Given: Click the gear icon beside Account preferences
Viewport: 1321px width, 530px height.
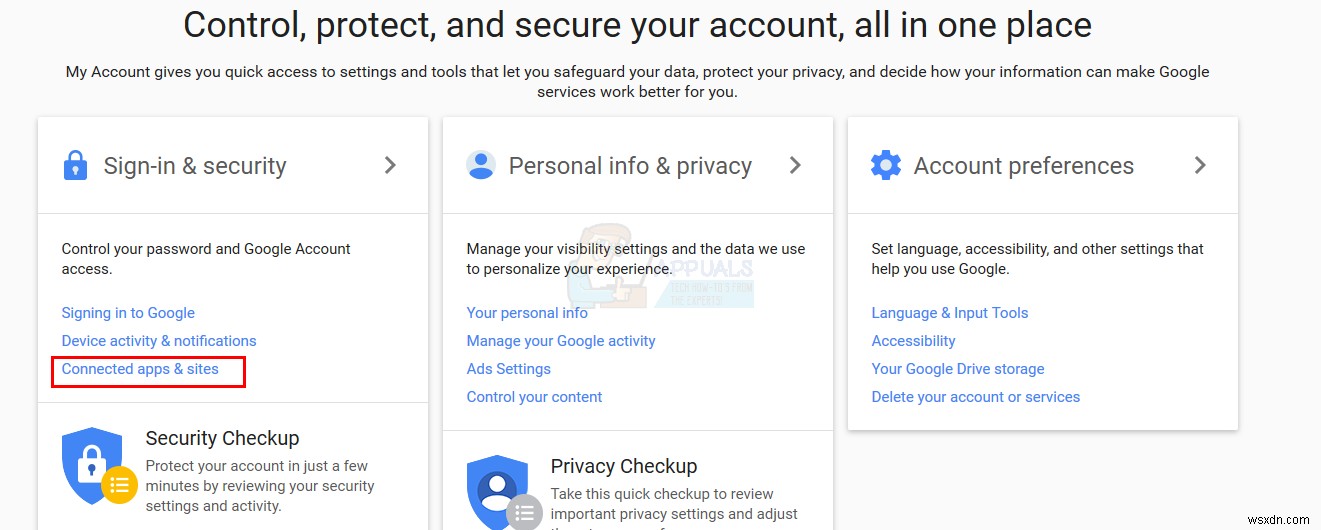Looking at the screenshot, I should tap(886, 165).
